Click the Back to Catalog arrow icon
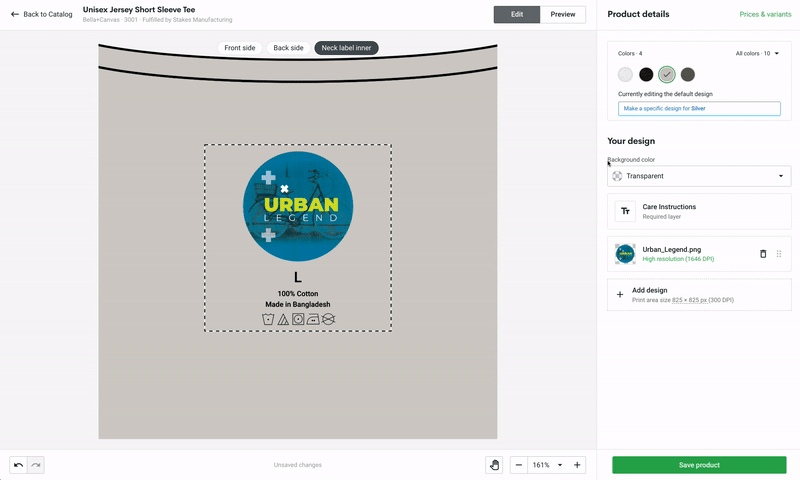 coord(15,14)
